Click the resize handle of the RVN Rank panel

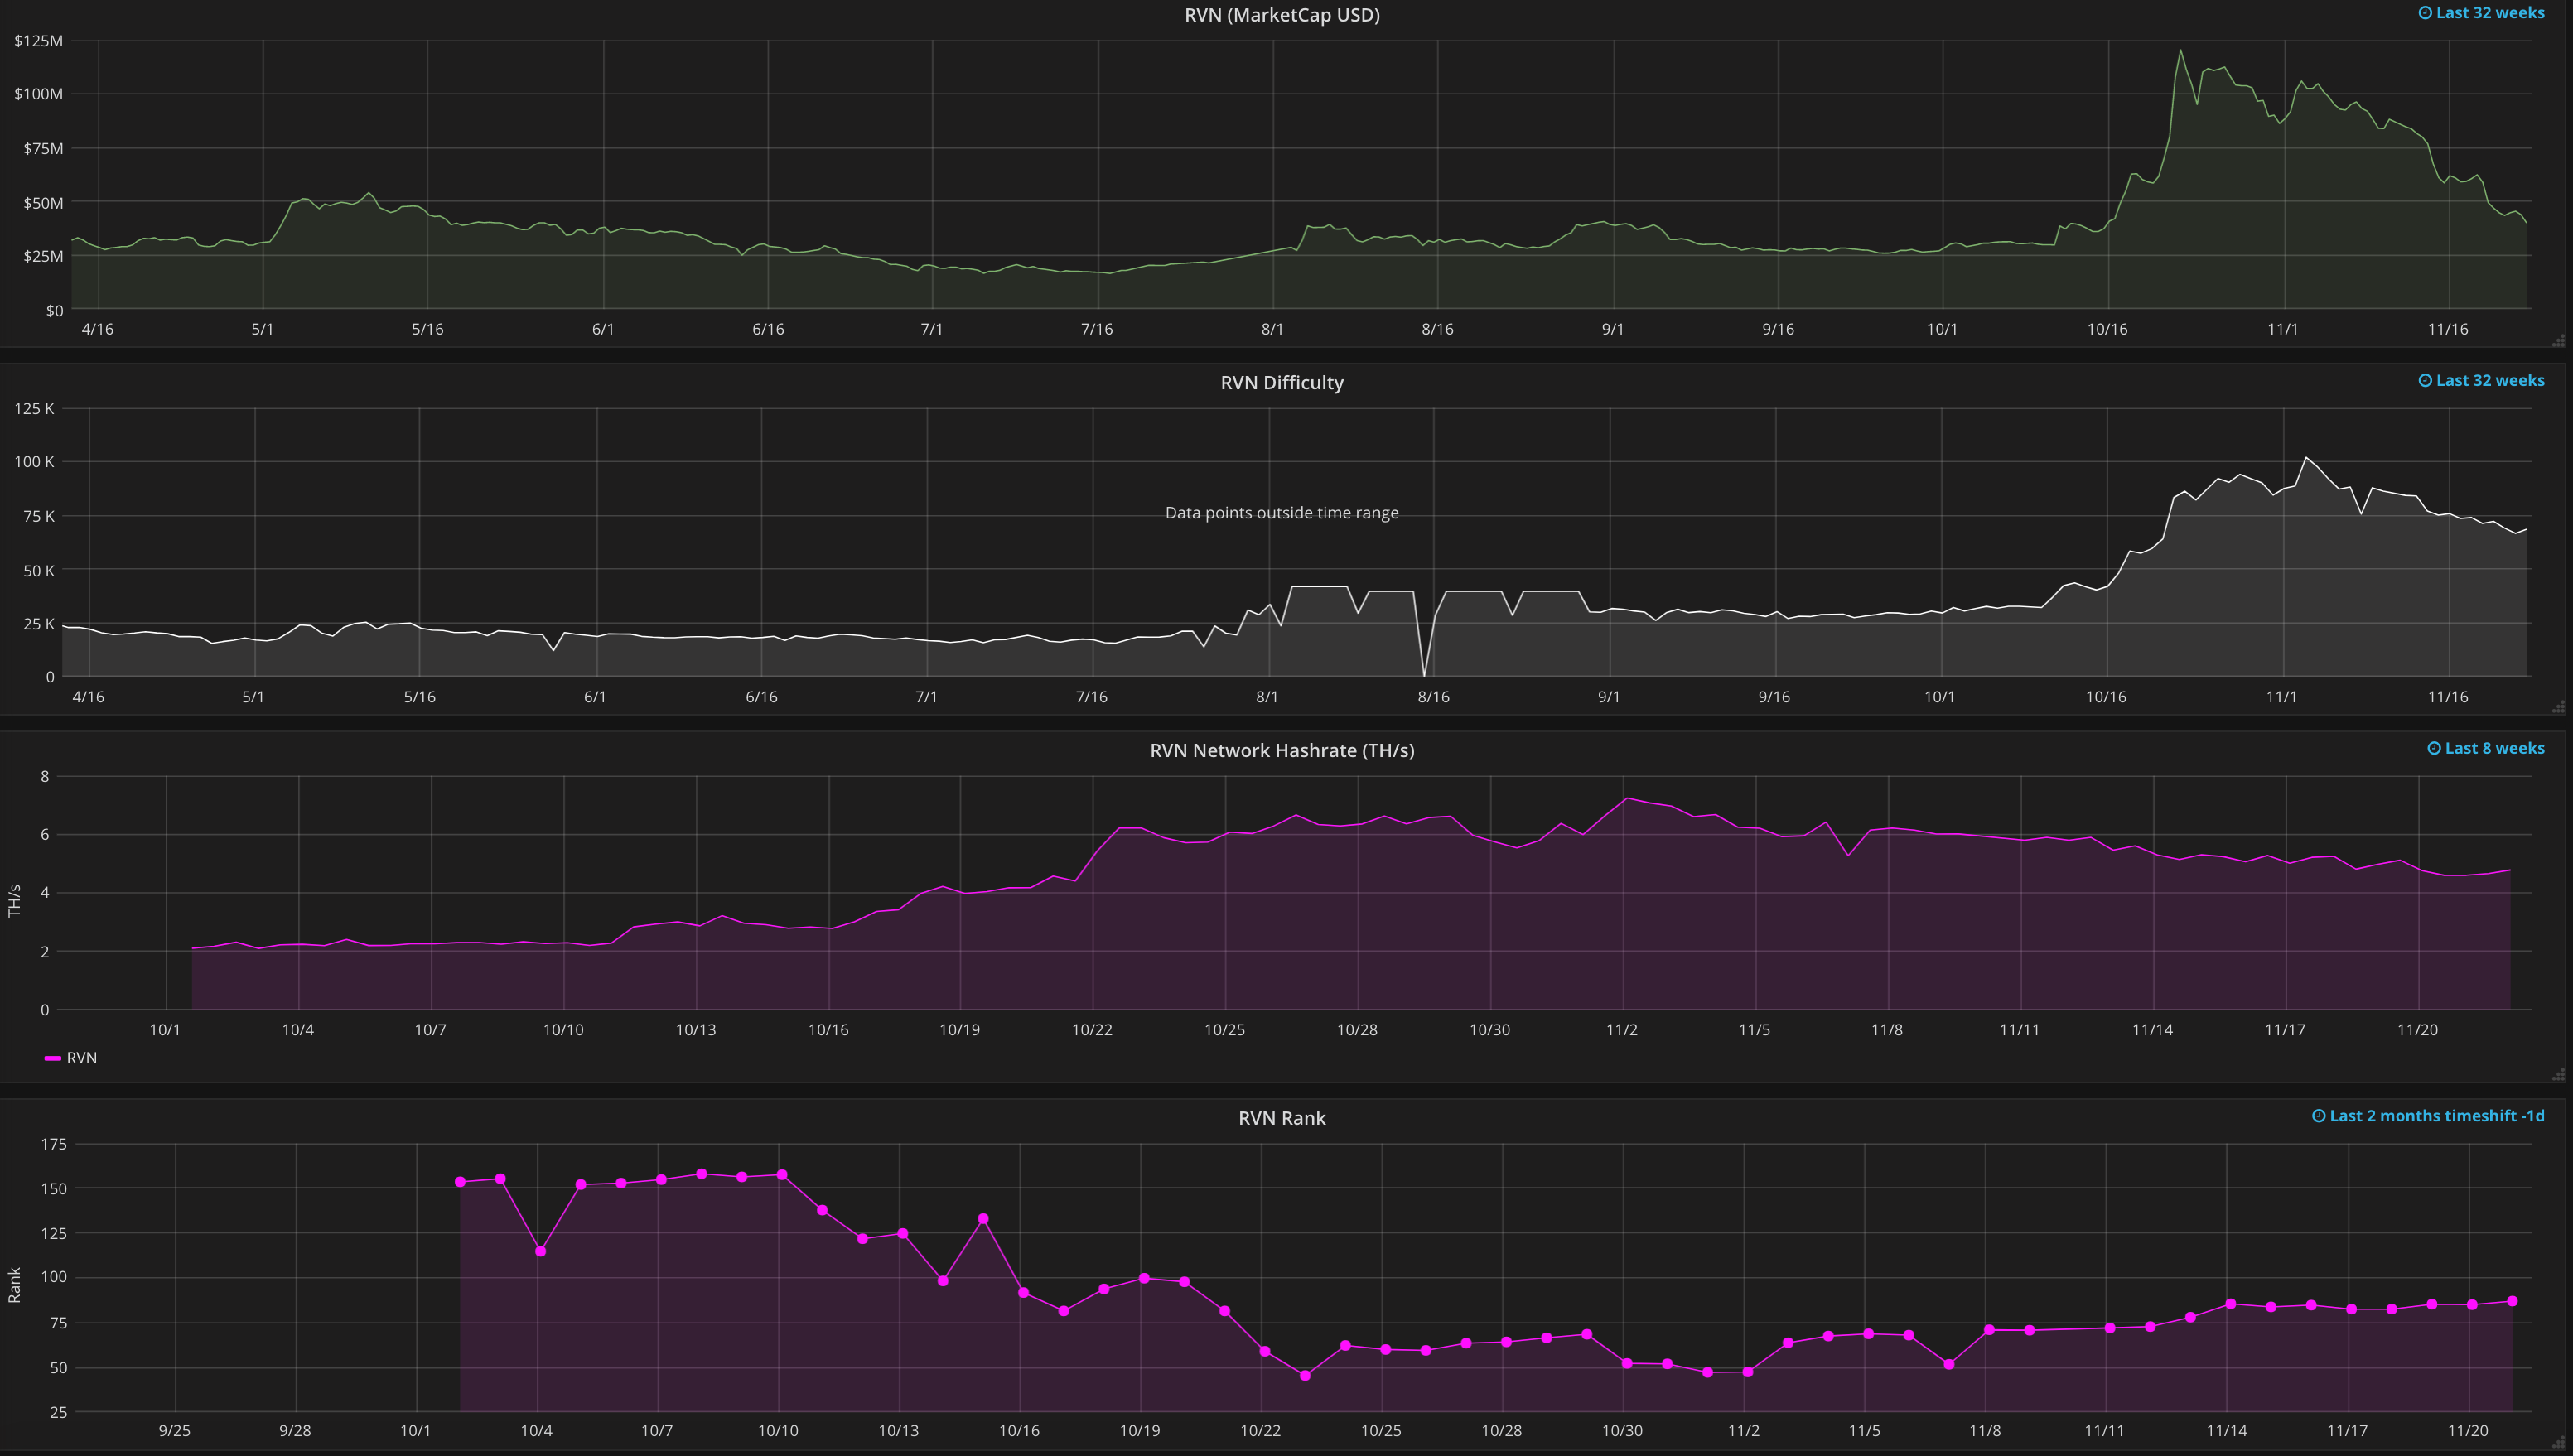click(x=2558, y=1443)
